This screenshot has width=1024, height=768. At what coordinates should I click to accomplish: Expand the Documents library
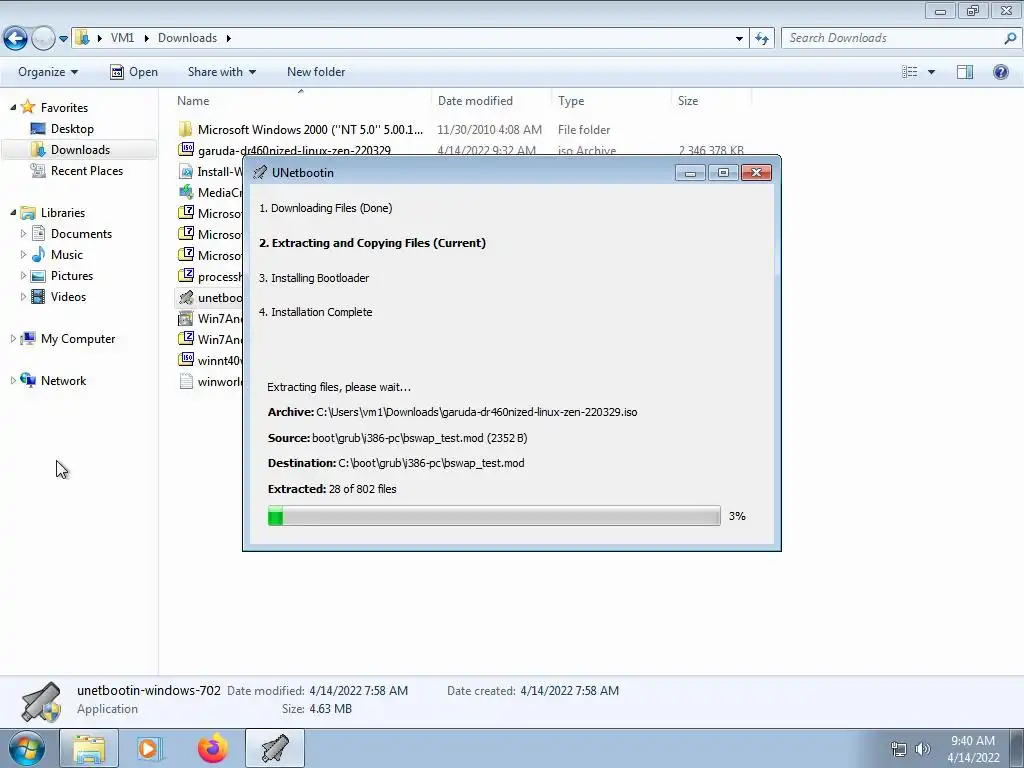24,233
